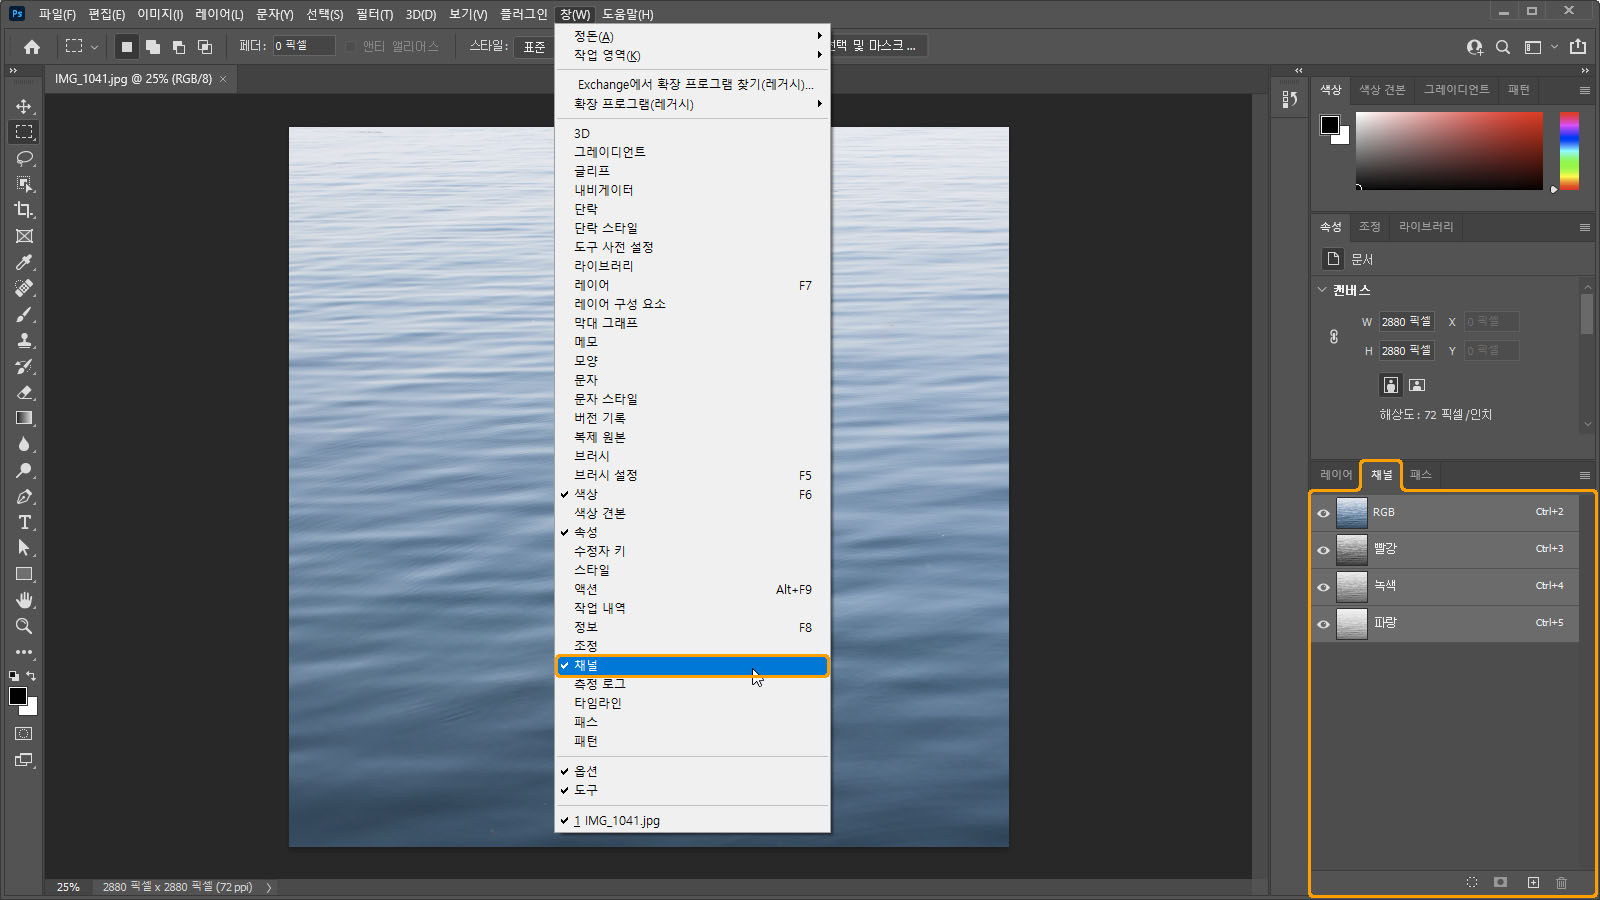Toggle the 도구 panel menu entry
The width and height of the screenshot is (1600, 900).
tap(692, 789)
